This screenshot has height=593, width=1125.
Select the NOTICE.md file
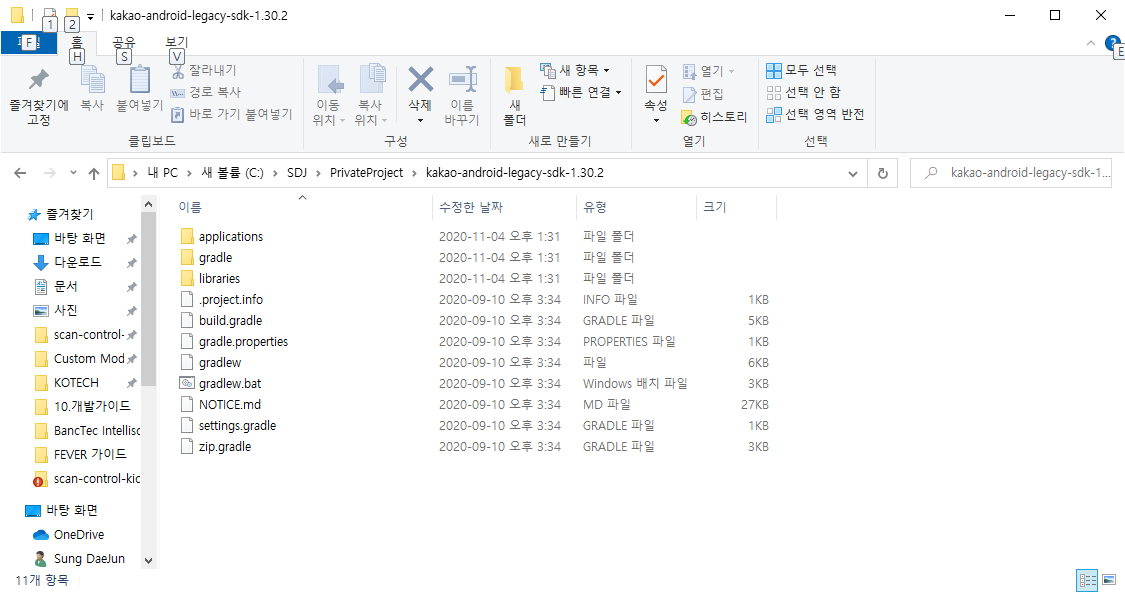(x=230, y=404)
